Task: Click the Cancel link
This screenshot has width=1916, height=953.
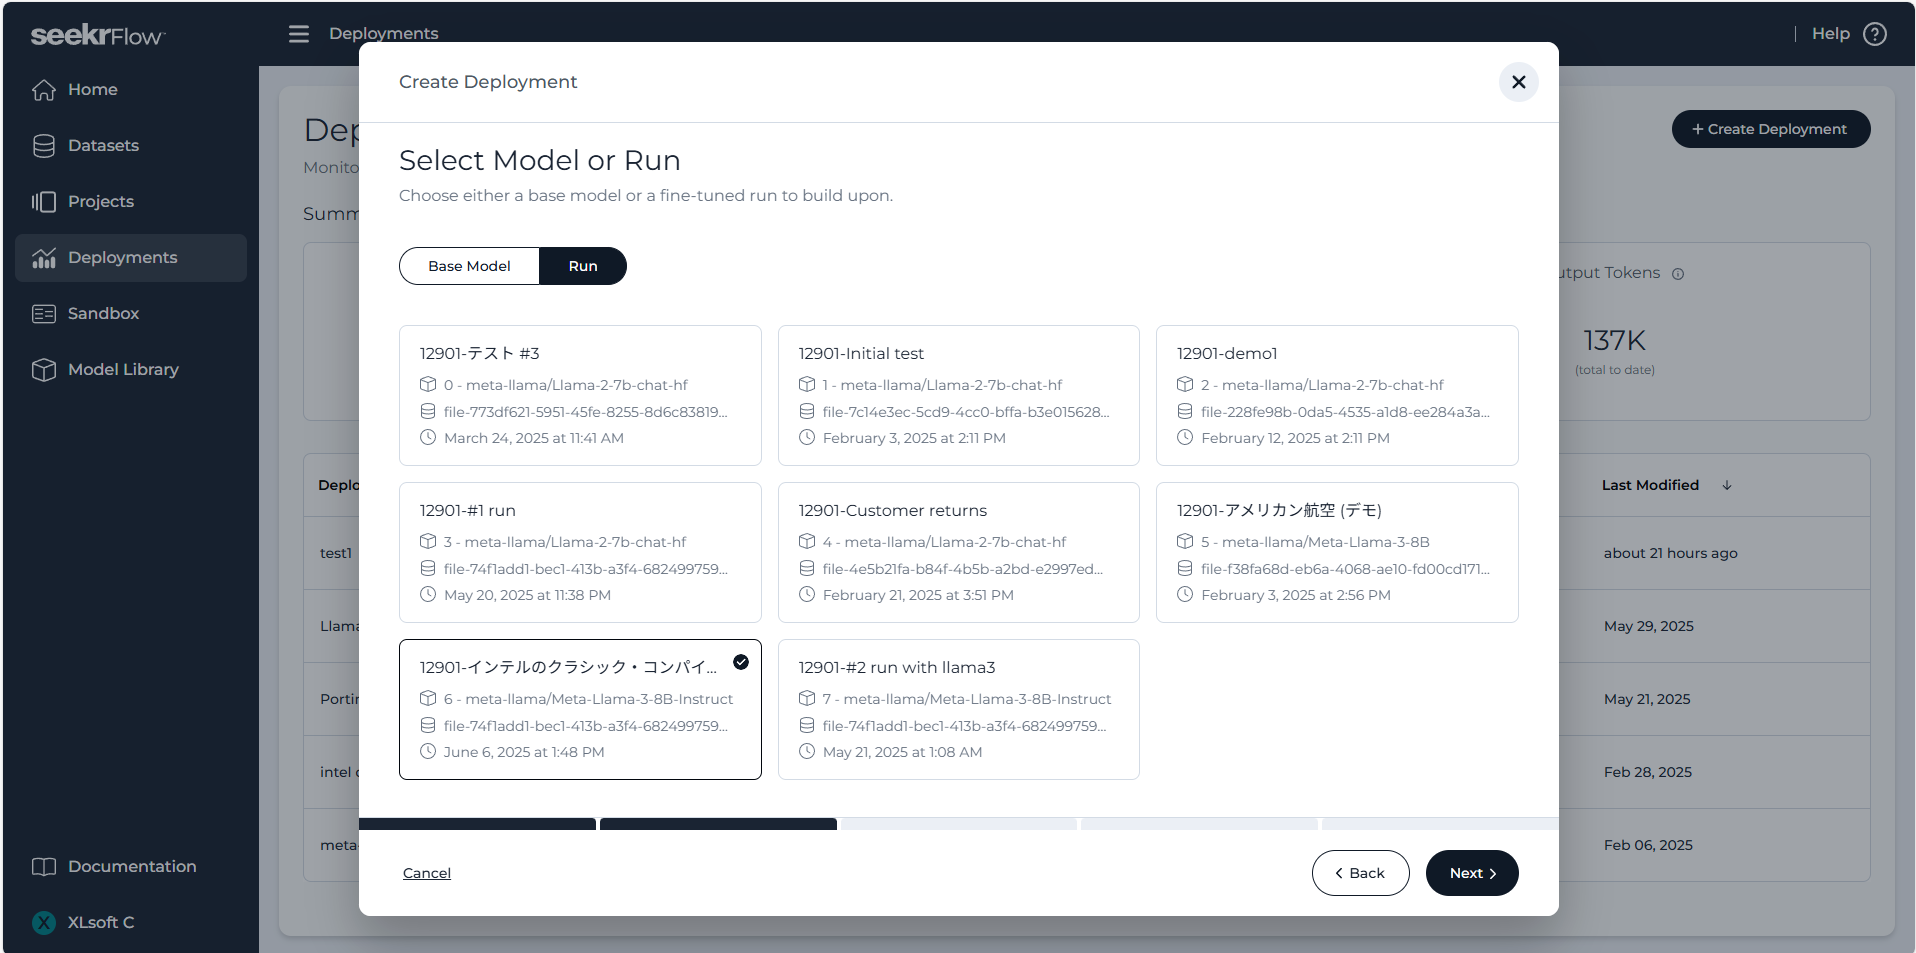Action: pos(427,873)
